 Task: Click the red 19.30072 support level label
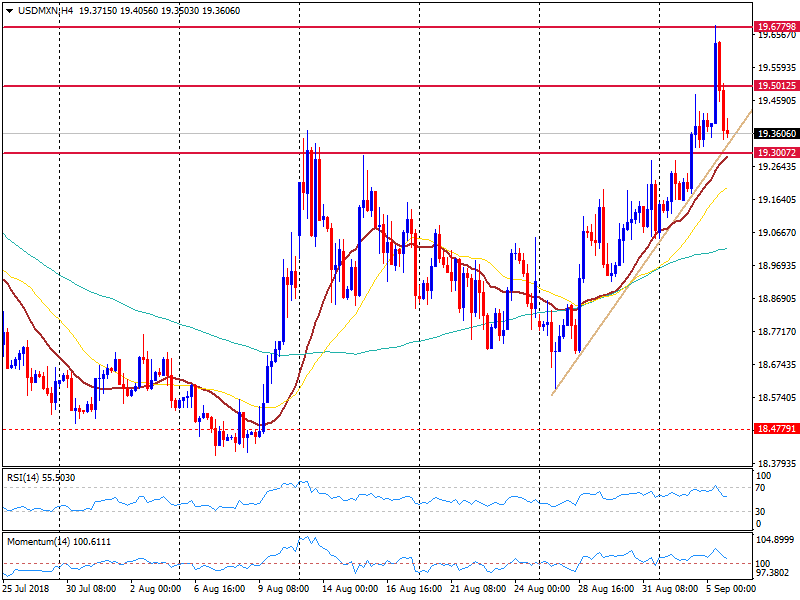pyautogui.click(x=776, y=153)
